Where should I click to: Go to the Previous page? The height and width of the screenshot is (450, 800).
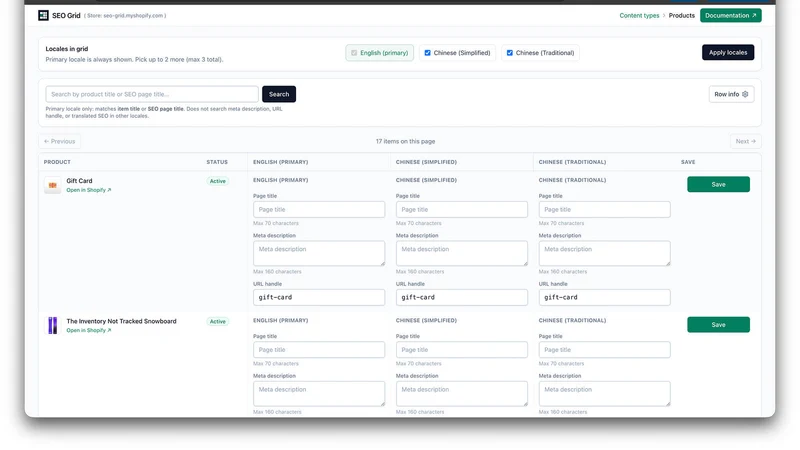click(x=59, y=141)
